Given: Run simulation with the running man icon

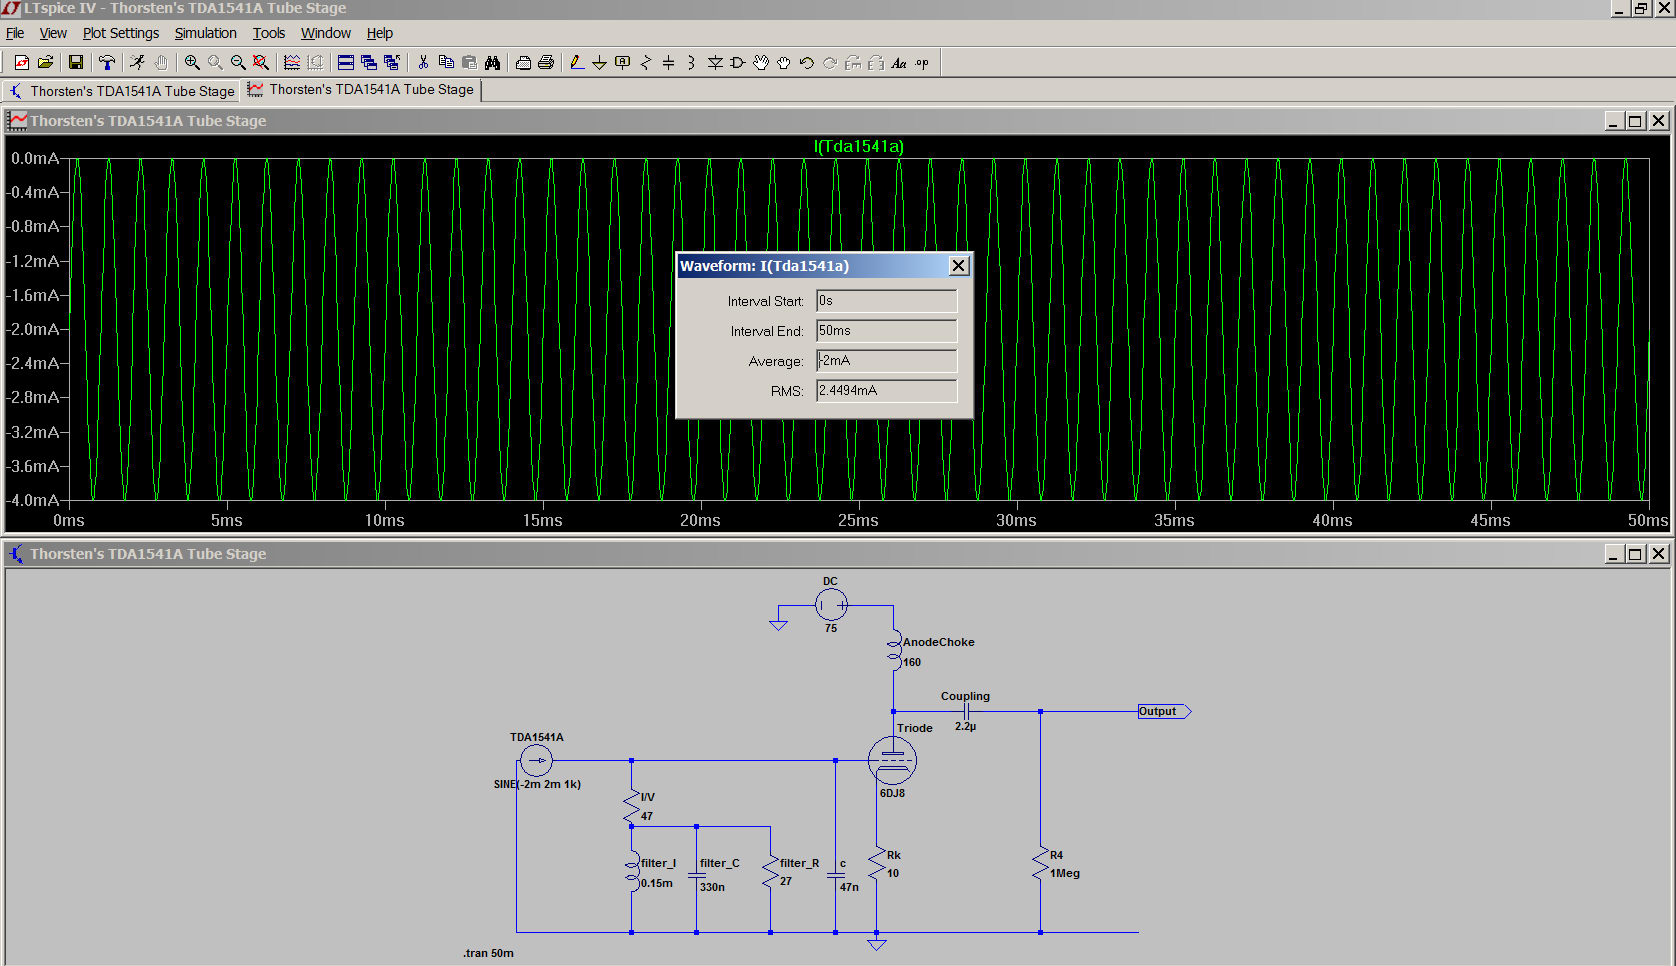Looking at the screenshot, I should coord(137,62).
